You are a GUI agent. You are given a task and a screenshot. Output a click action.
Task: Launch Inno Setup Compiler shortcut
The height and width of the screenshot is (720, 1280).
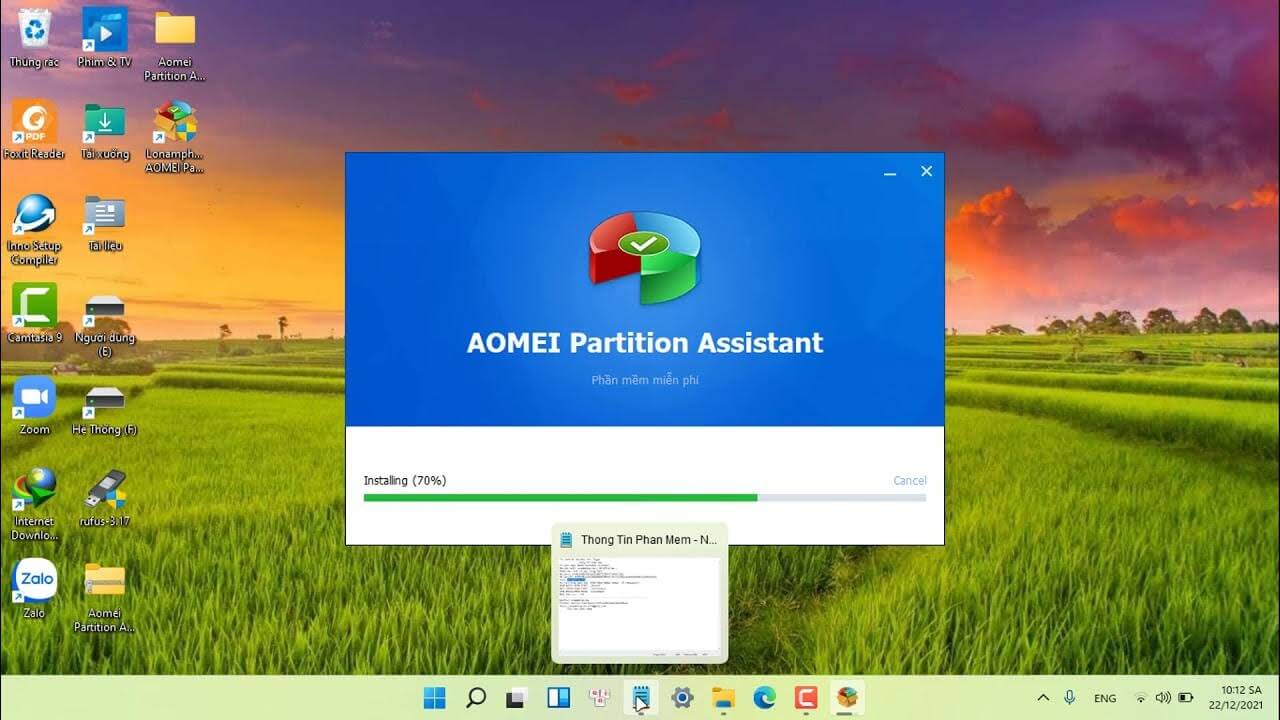click(34, 229)
